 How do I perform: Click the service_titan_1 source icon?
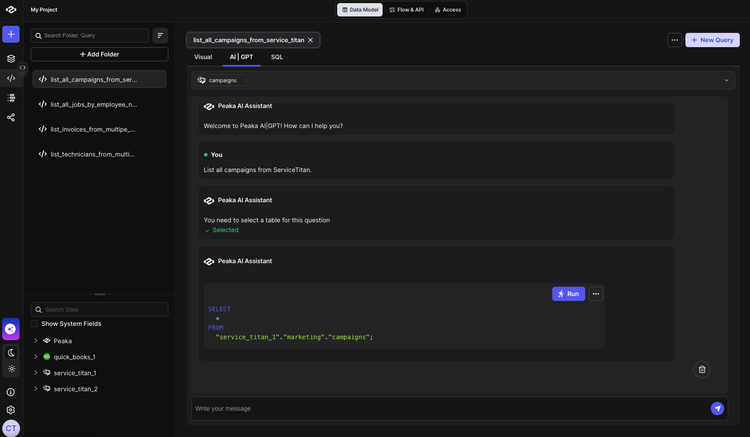pyautogui.click(x=46, y=372)
